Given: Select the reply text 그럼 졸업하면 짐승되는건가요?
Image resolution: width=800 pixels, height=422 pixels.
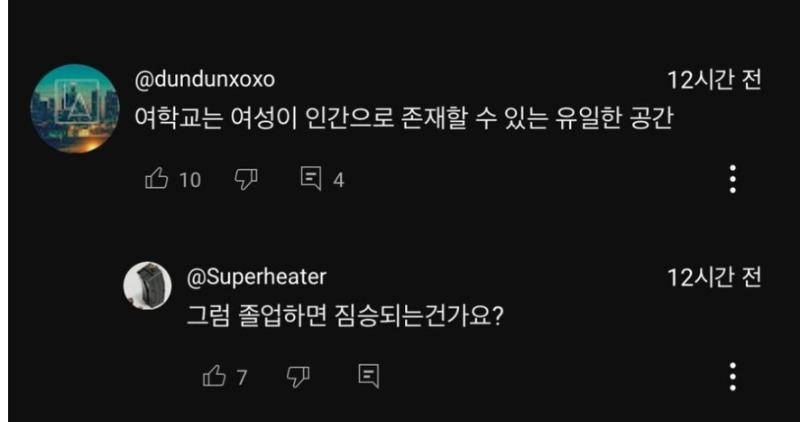Looking at the screenshot, I should (x=344, y=316).
